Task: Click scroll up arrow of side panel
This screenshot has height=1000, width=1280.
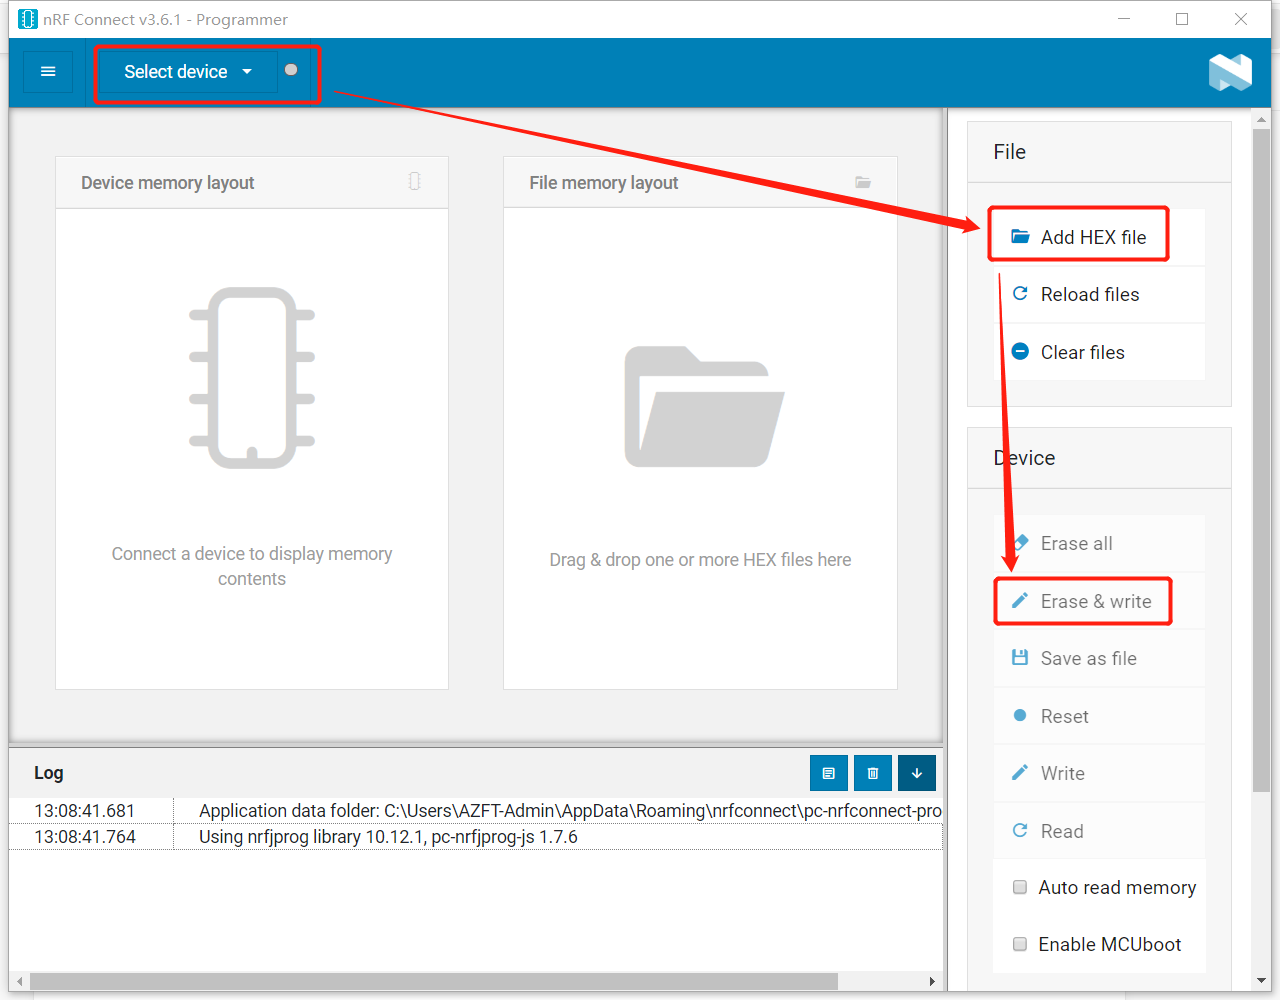Action: pyautogui.click(x=1261, y=119)
